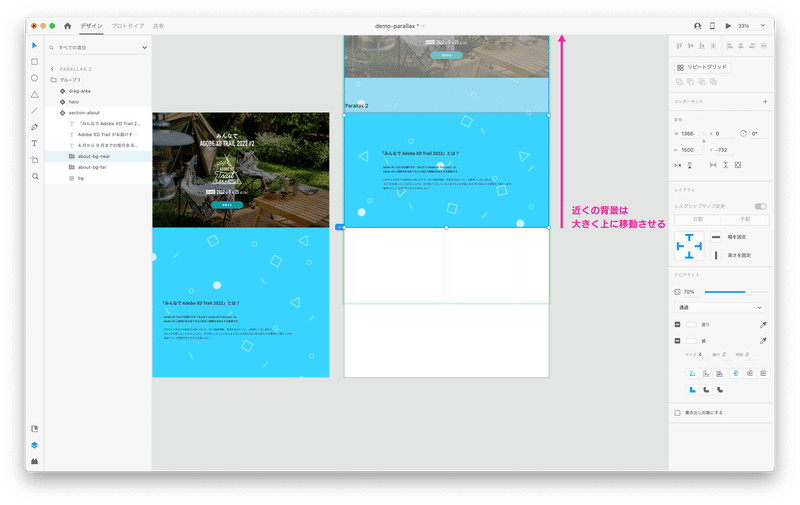Flip the selection horizontally

[678, 165]
